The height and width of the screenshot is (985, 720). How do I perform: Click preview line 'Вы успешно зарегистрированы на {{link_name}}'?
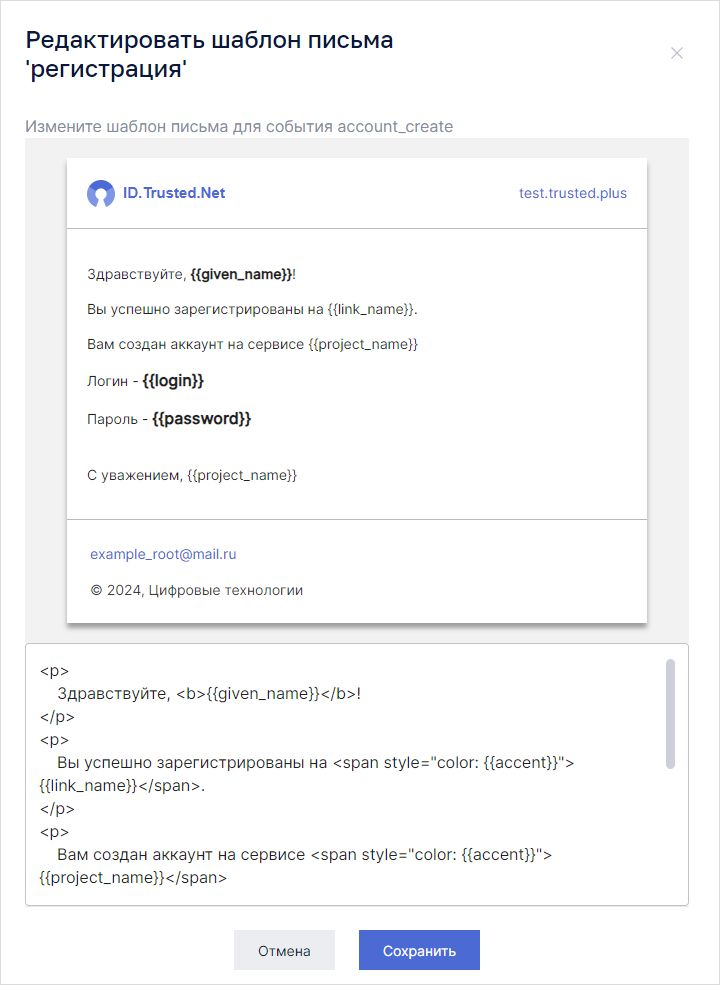253,310
